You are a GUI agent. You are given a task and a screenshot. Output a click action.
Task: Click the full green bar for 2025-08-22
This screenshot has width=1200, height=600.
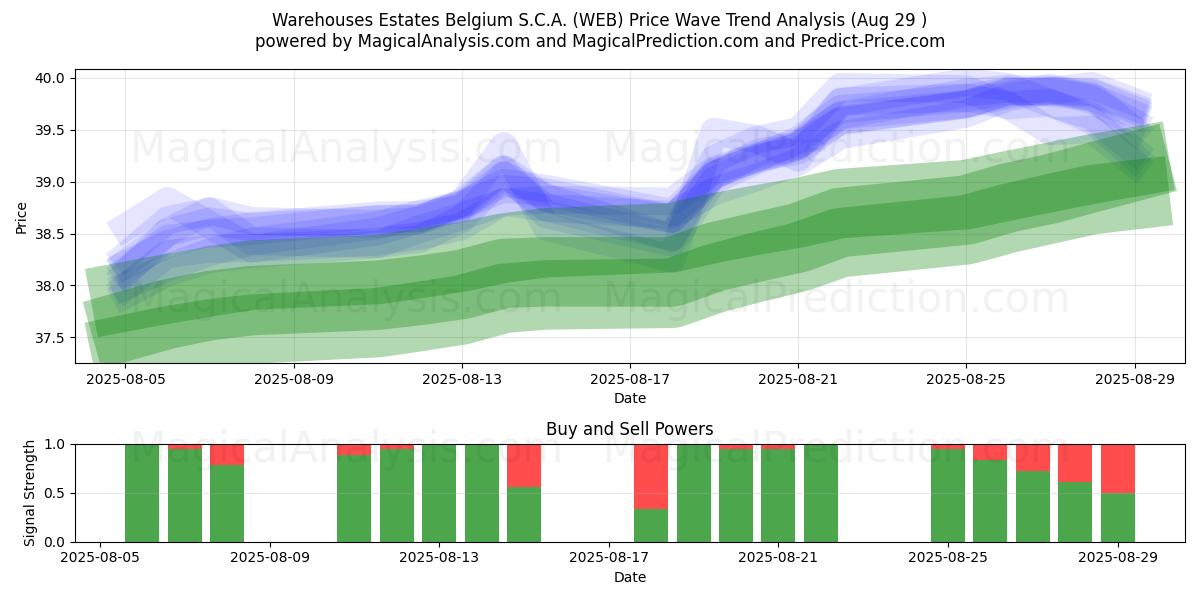click(x=821, y=493)
